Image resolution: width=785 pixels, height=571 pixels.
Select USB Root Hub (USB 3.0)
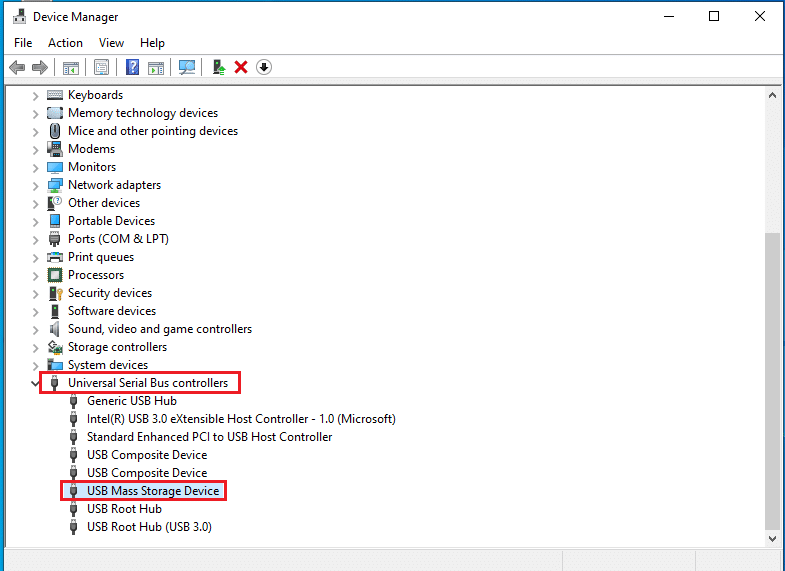point(149,527)
